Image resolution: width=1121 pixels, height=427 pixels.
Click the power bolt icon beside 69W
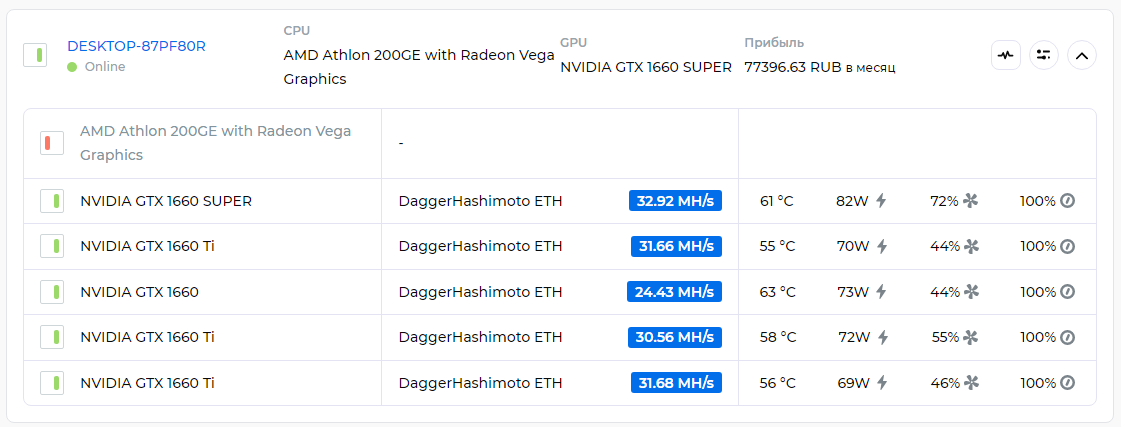(881, 383)
